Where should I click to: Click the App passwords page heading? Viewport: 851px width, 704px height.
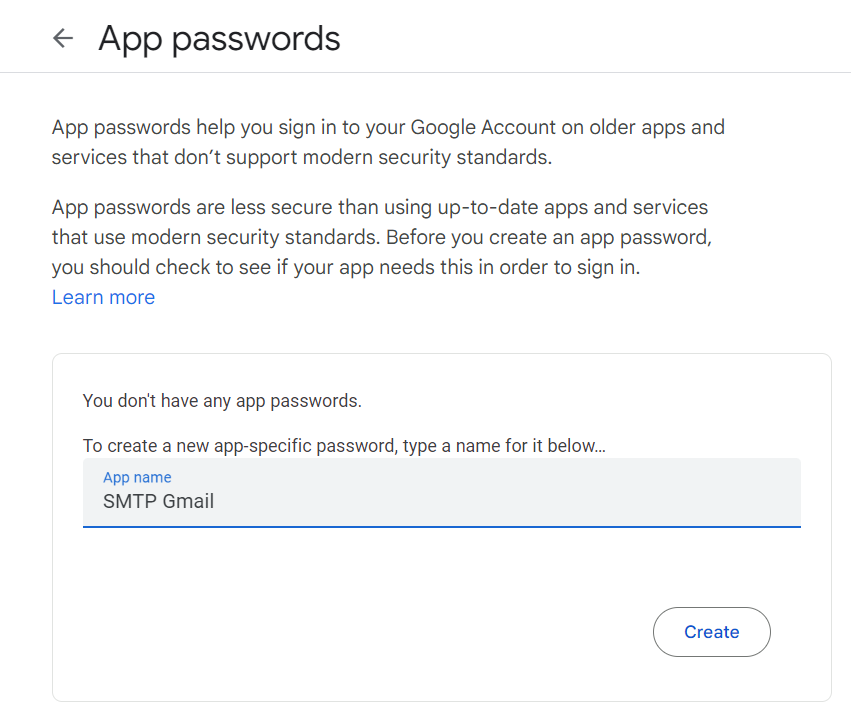coord(219,38)
